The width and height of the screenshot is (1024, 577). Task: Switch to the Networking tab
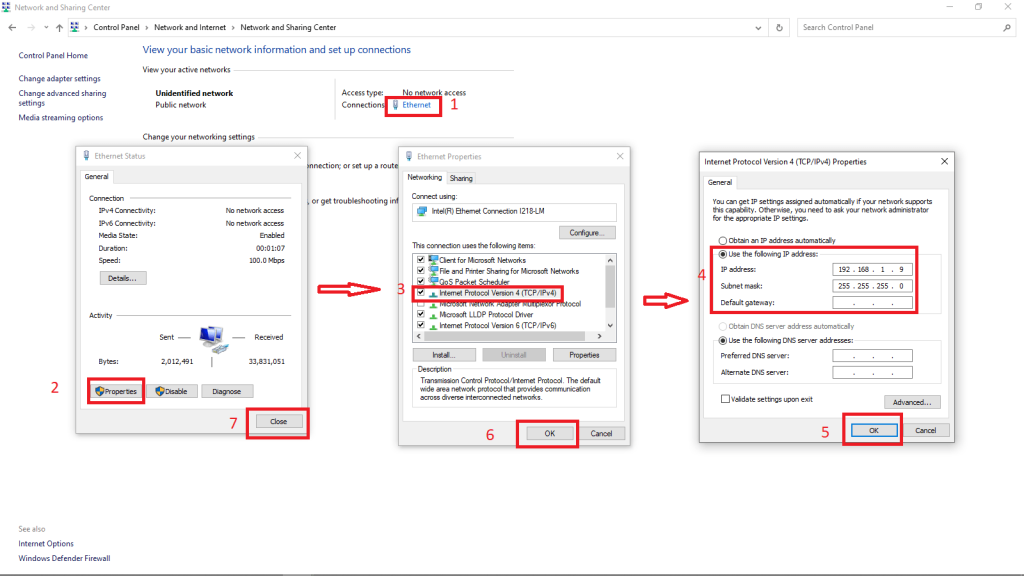(x=424, y=178)
